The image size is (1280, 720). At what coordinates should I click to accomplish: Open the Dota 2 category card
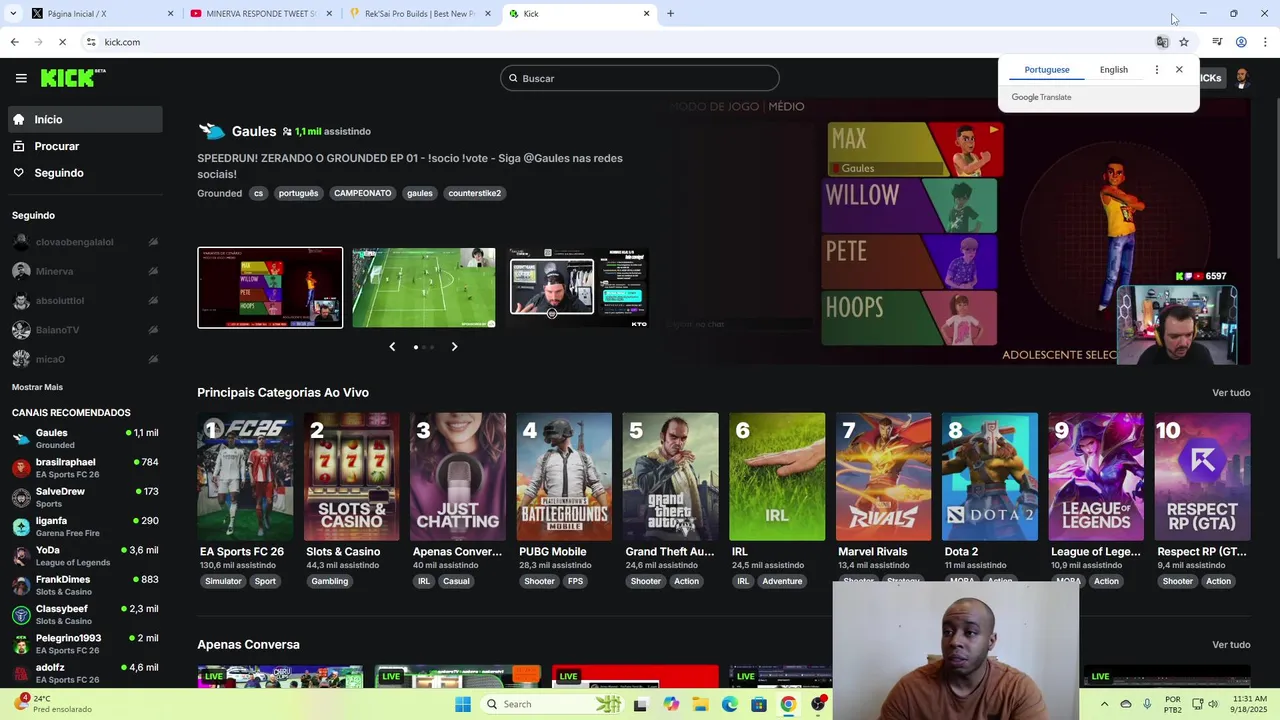point(990,476)
